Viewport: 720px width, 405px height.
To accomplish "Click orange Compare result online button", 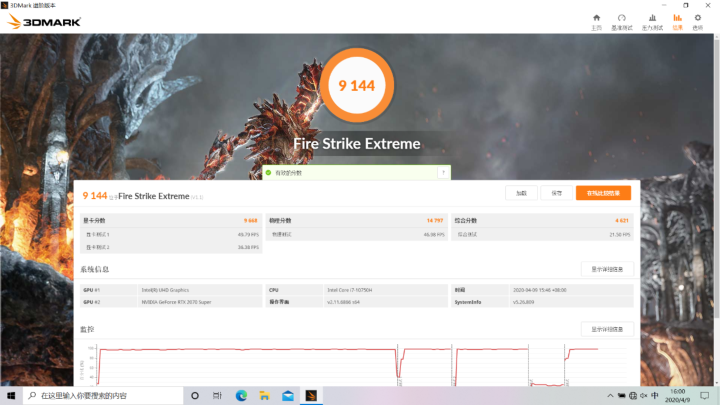I will point(603,193).
